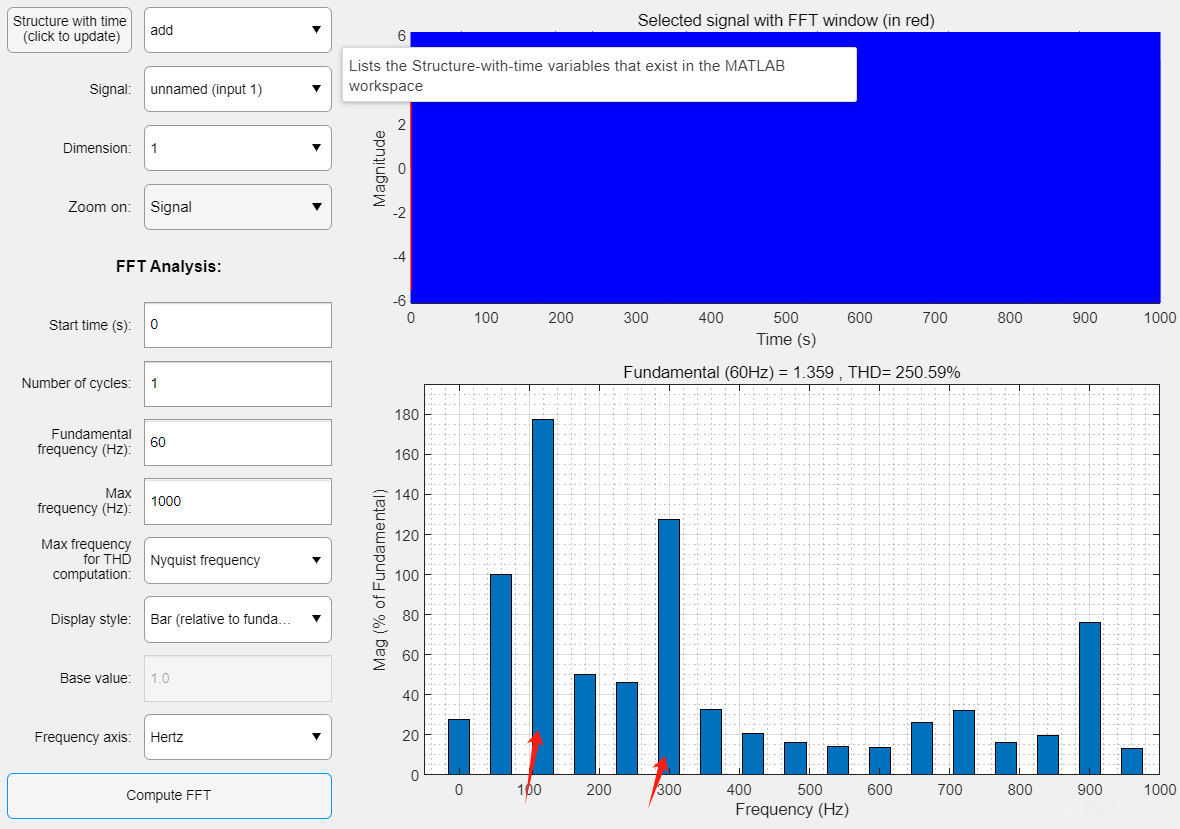Open the Signal dropdown showing unnamed (input 1)

(237, 89)
